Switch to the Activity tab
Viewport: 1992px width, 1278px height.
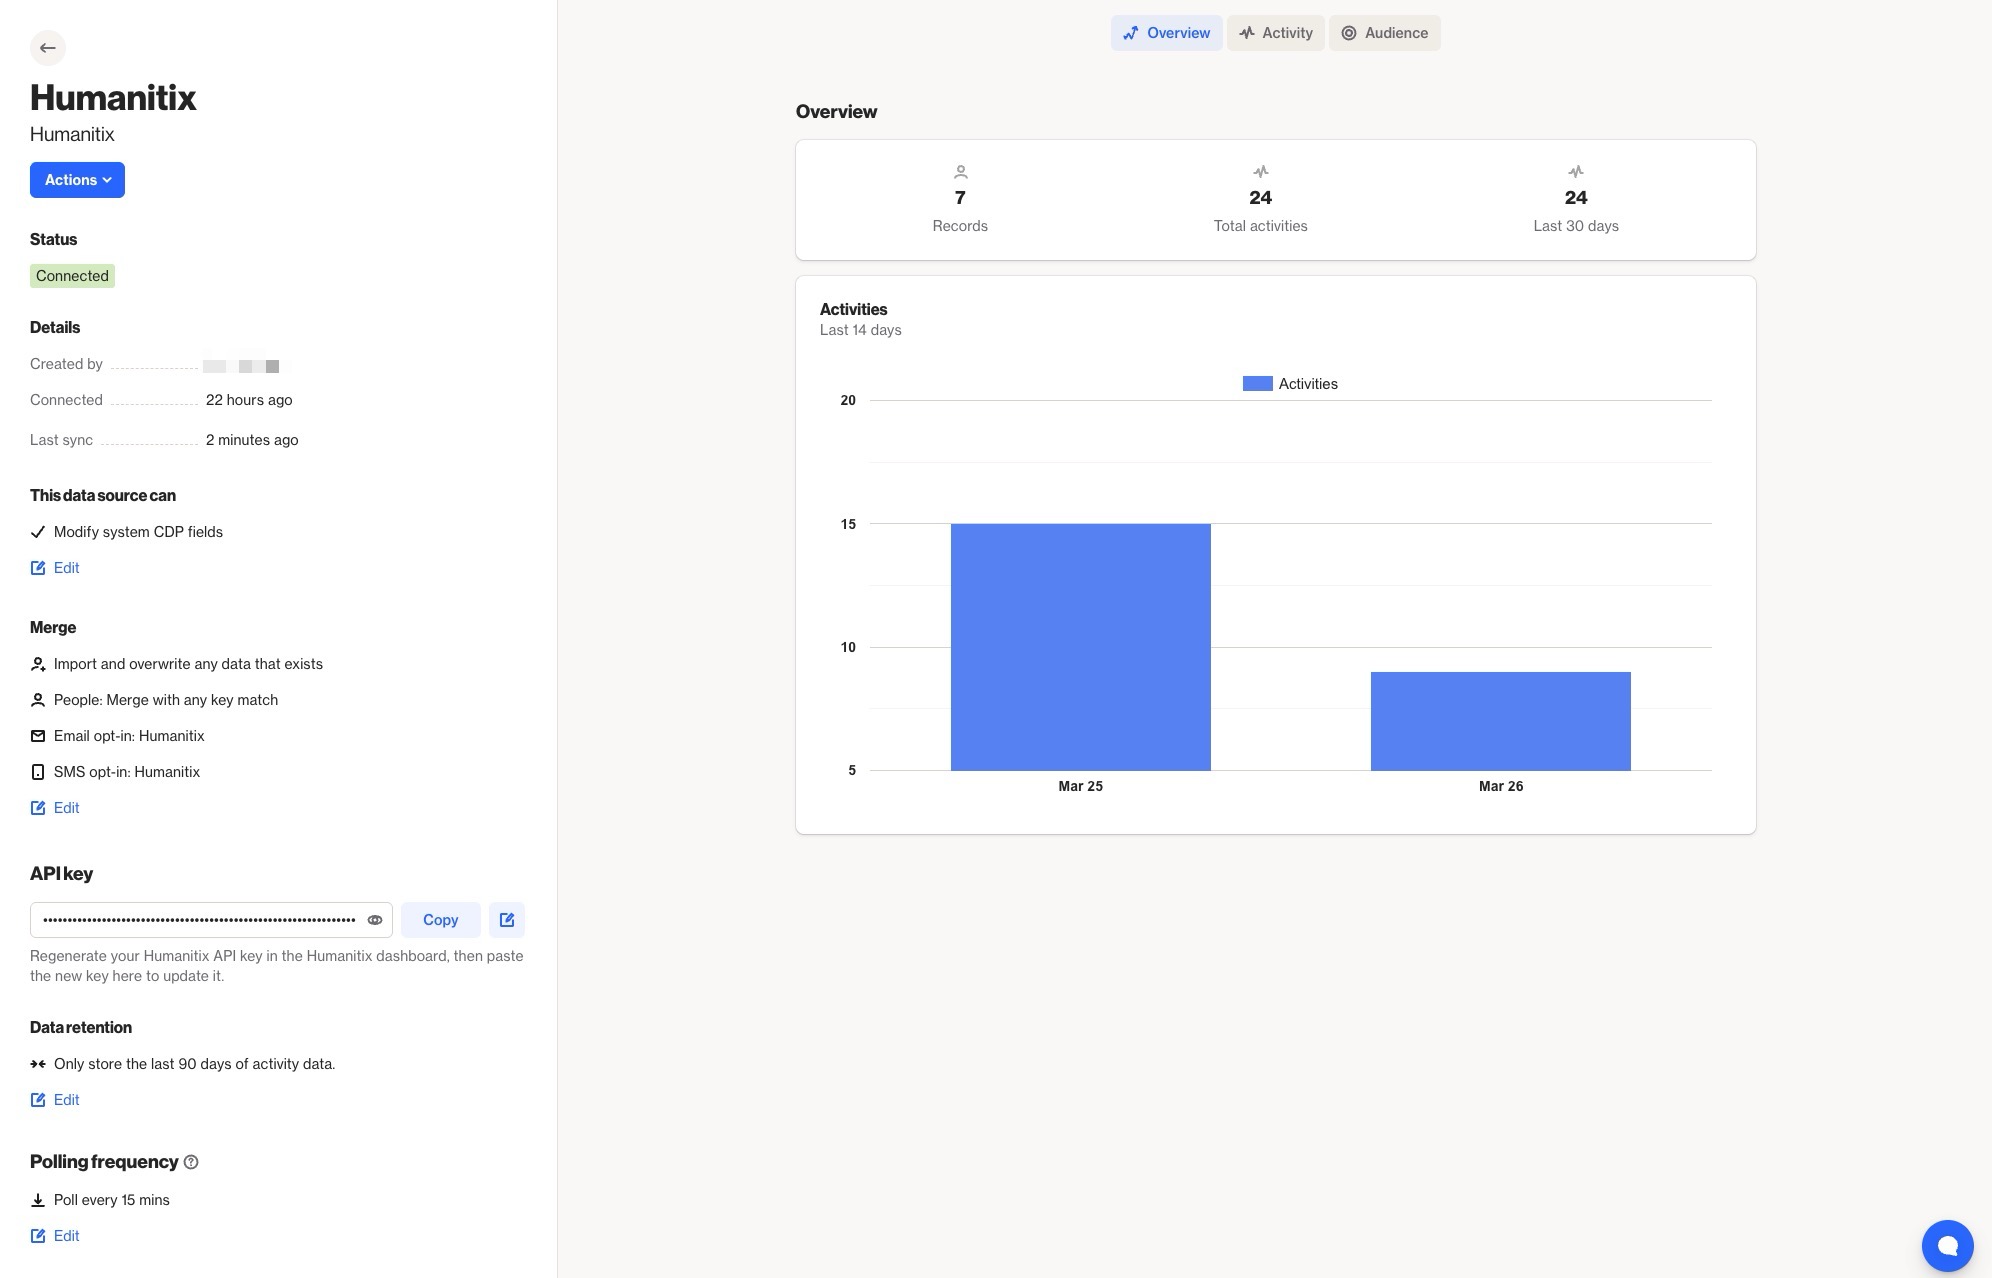1276,33
